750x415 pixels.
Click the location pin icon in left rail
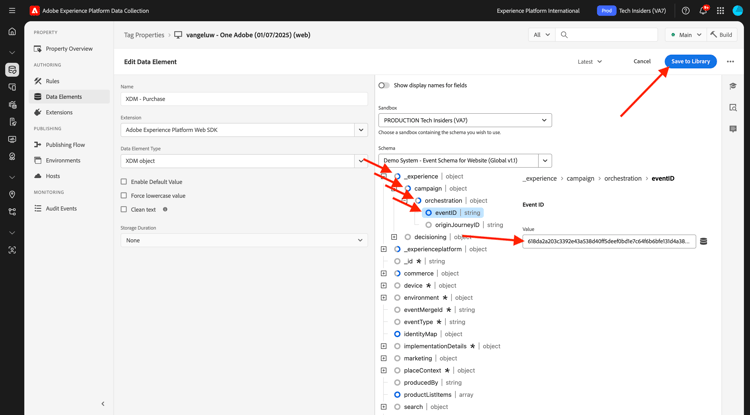coord(12,194)
